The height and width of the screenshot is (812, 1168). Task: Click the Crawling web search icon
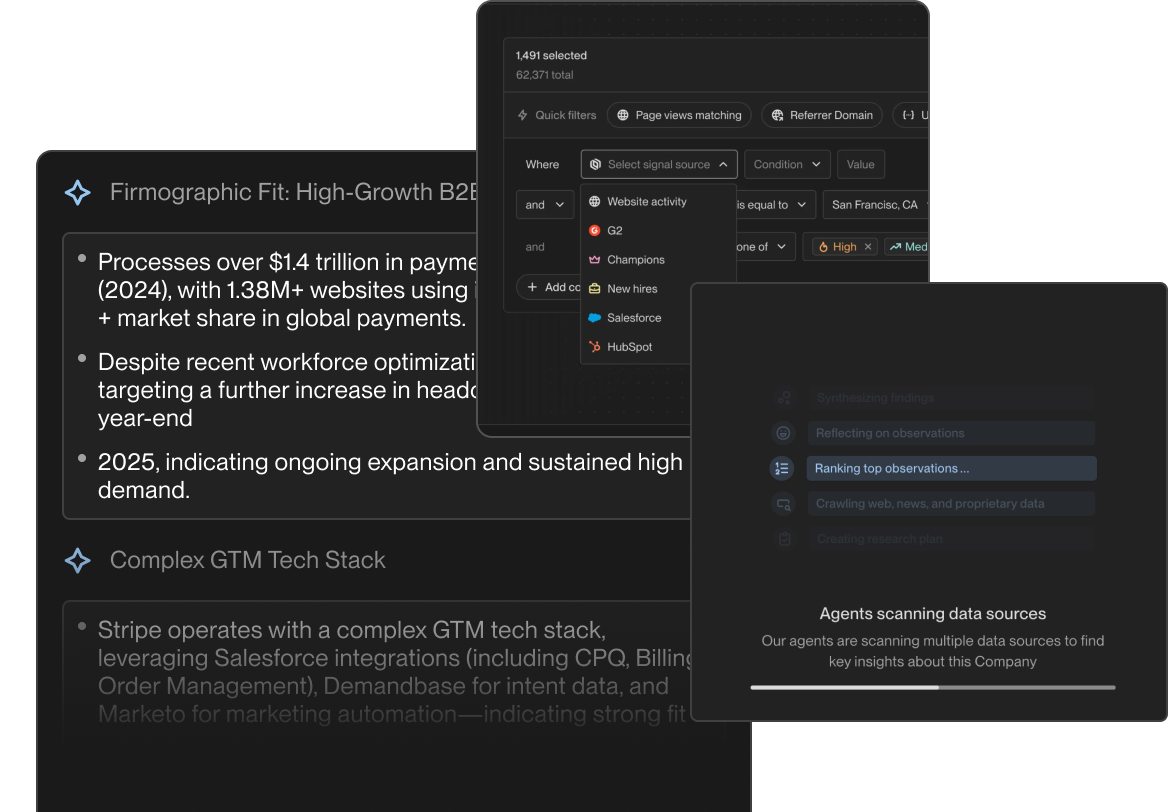784,504
